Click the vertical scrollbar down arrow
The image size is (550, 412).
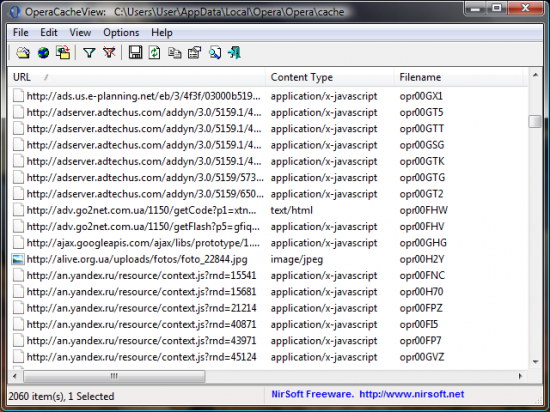535,362
